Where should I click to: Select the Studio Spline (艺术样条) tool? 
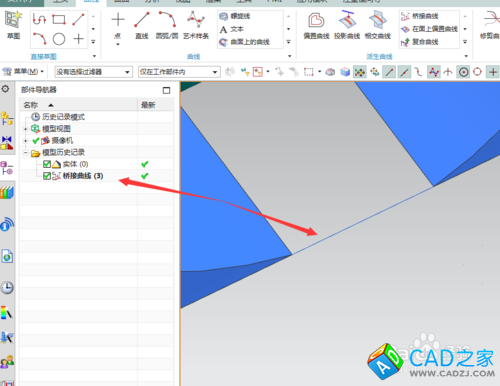(x=196, y=26)
